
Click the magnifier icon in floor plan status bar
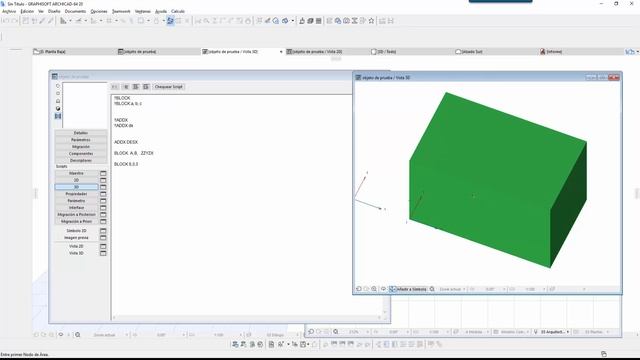pyautogui.click(x=336, y=332)
